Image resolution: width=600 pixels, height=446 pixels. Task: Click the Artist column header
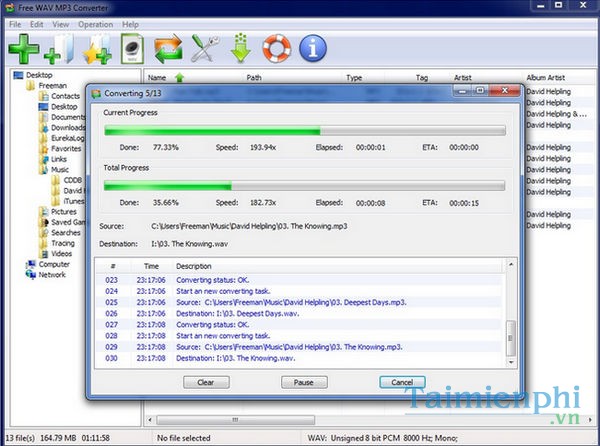click(x=463, y=78)
